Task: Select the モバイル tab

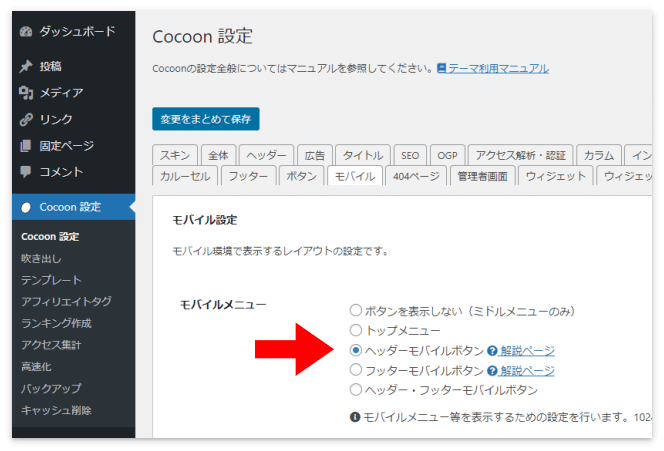Action: point(355,176)
